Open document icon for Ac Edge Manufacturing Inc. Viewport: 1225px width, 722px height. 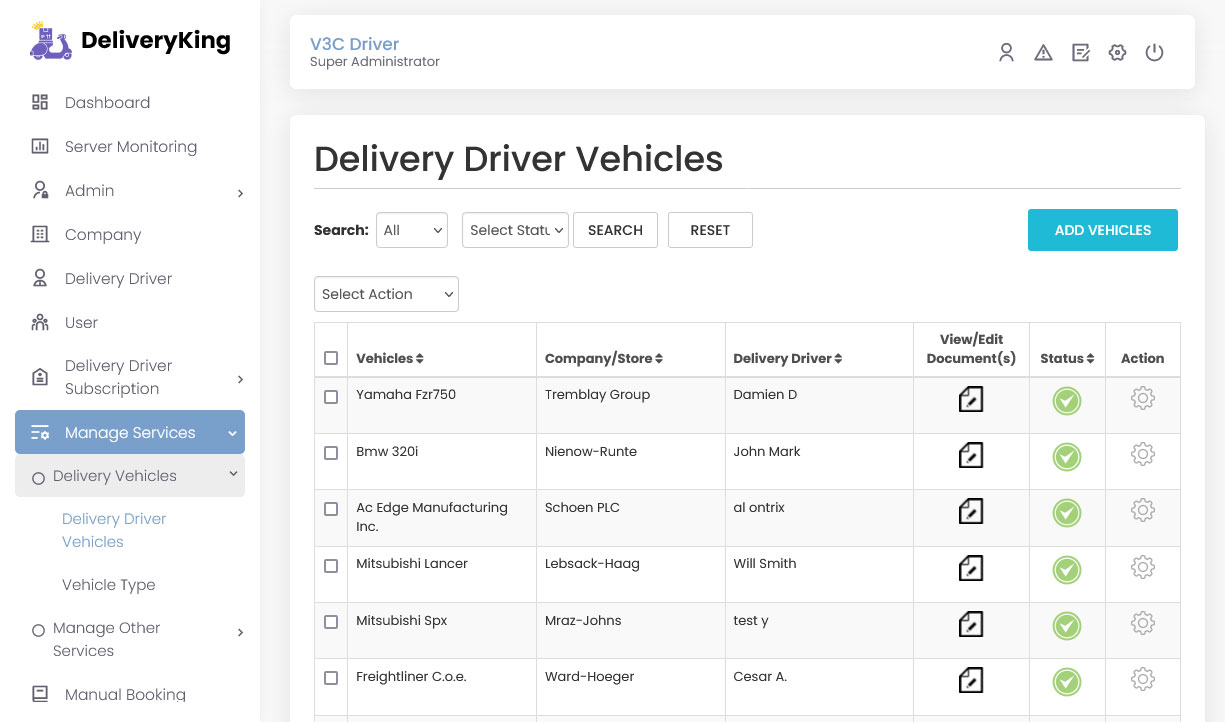click(970, 512)
